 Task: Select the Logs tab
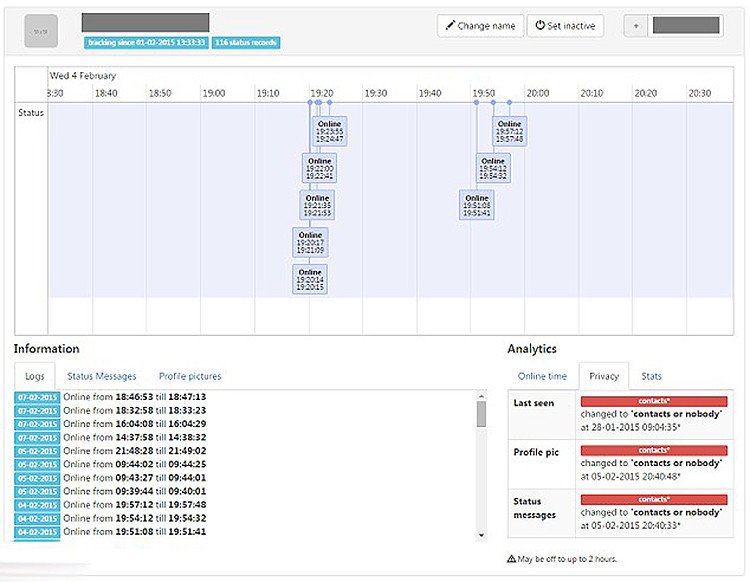tap(34, 376)
